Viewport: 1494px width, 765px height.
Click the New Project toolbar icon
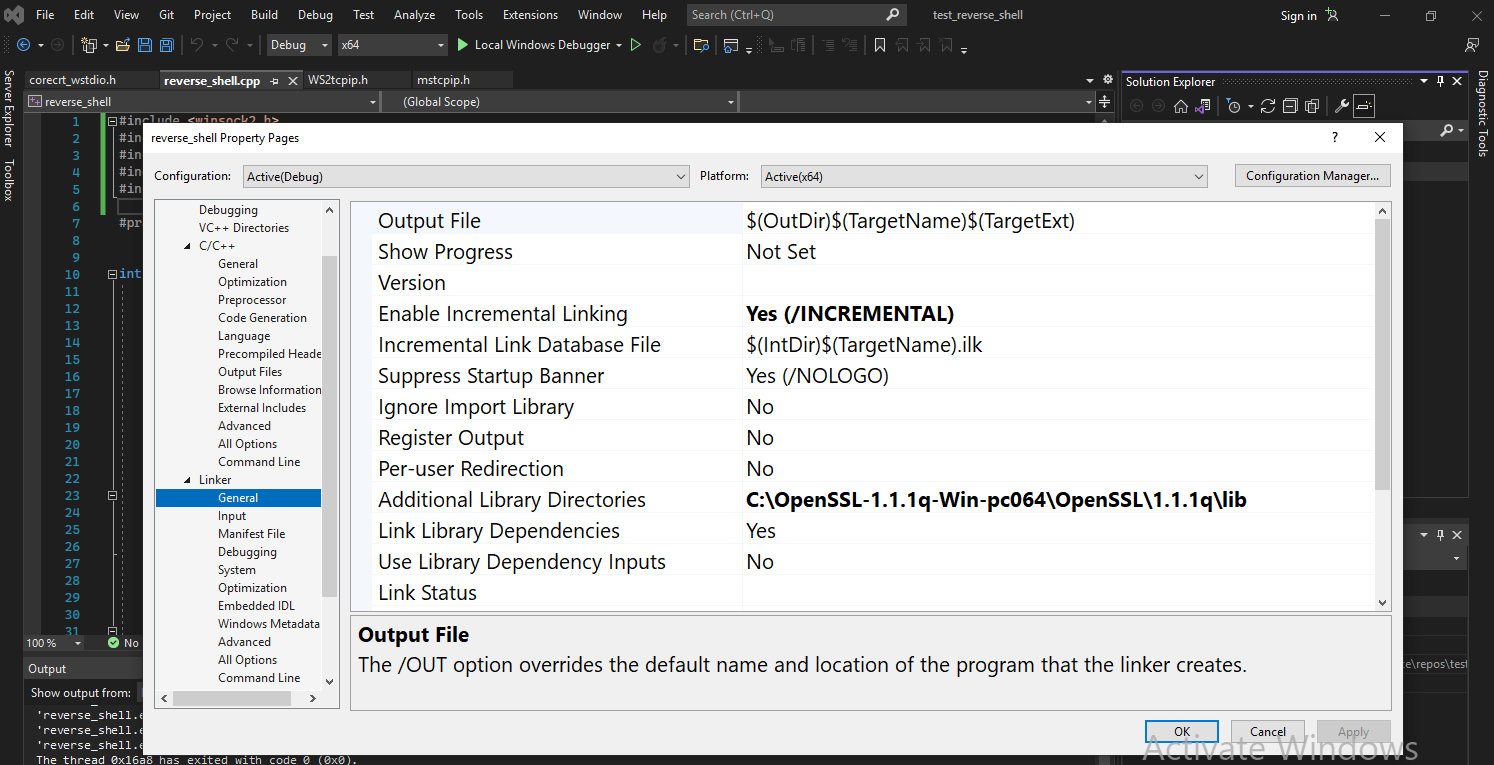(88, 45)
